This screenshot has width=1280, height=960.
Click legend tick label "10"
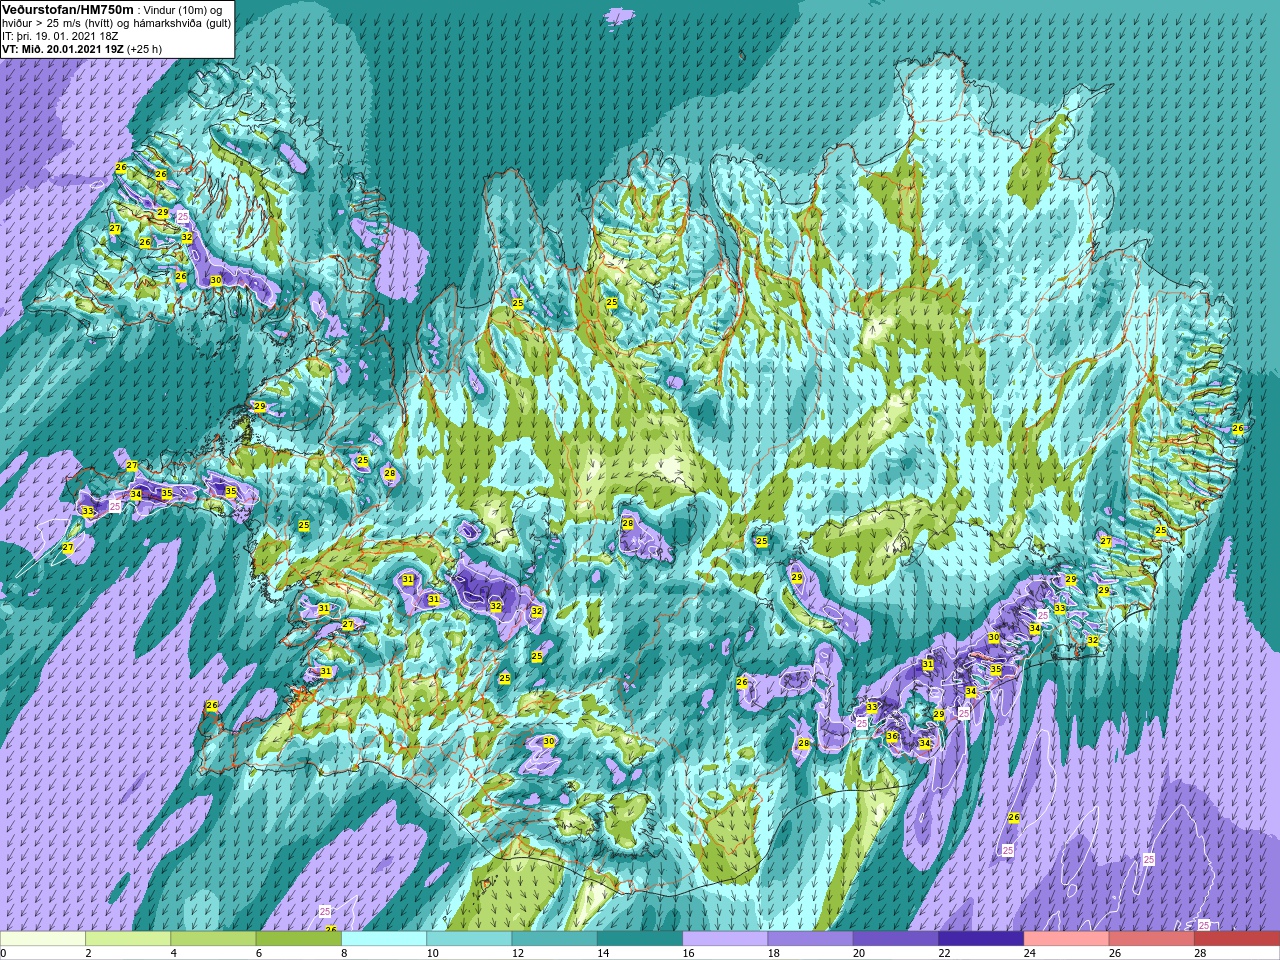pyautogui.click(x=432, y=953)
